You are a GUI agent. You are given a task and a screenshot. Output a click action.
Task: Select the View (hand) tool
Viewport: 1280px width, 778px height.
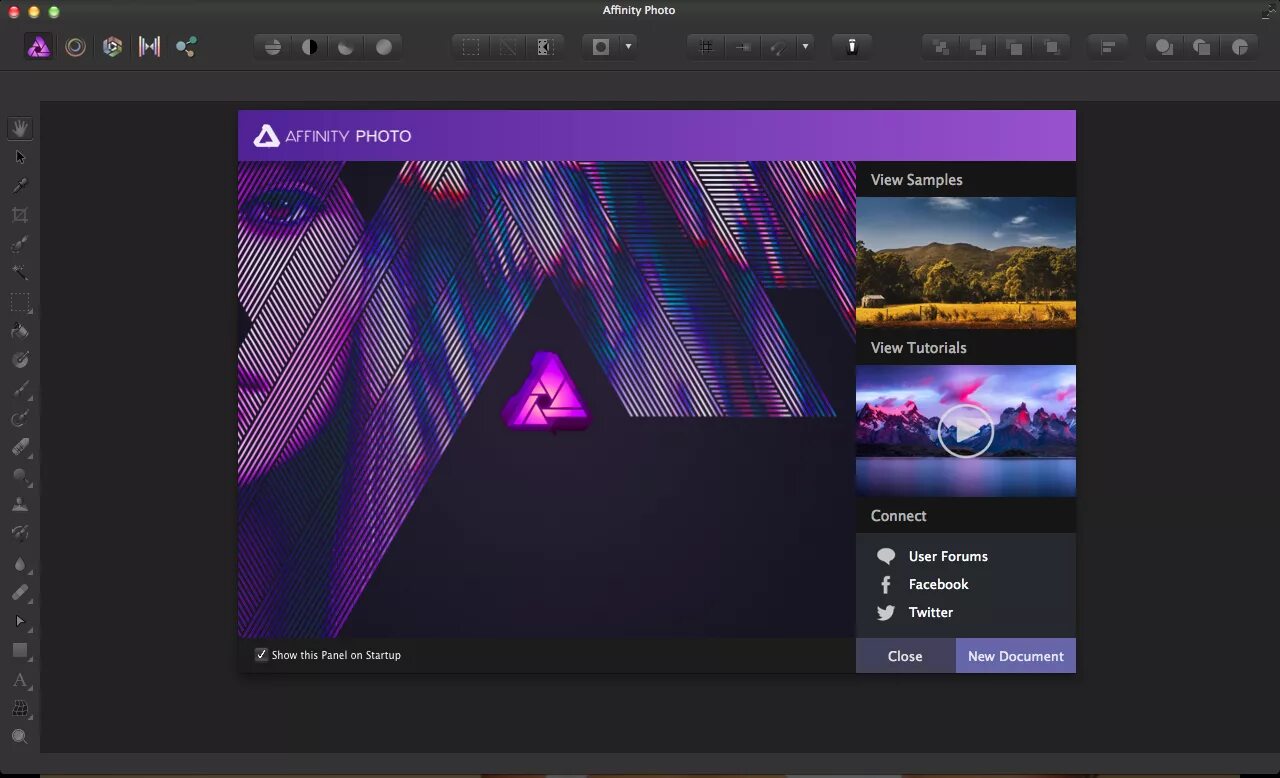tap(20, 128)
